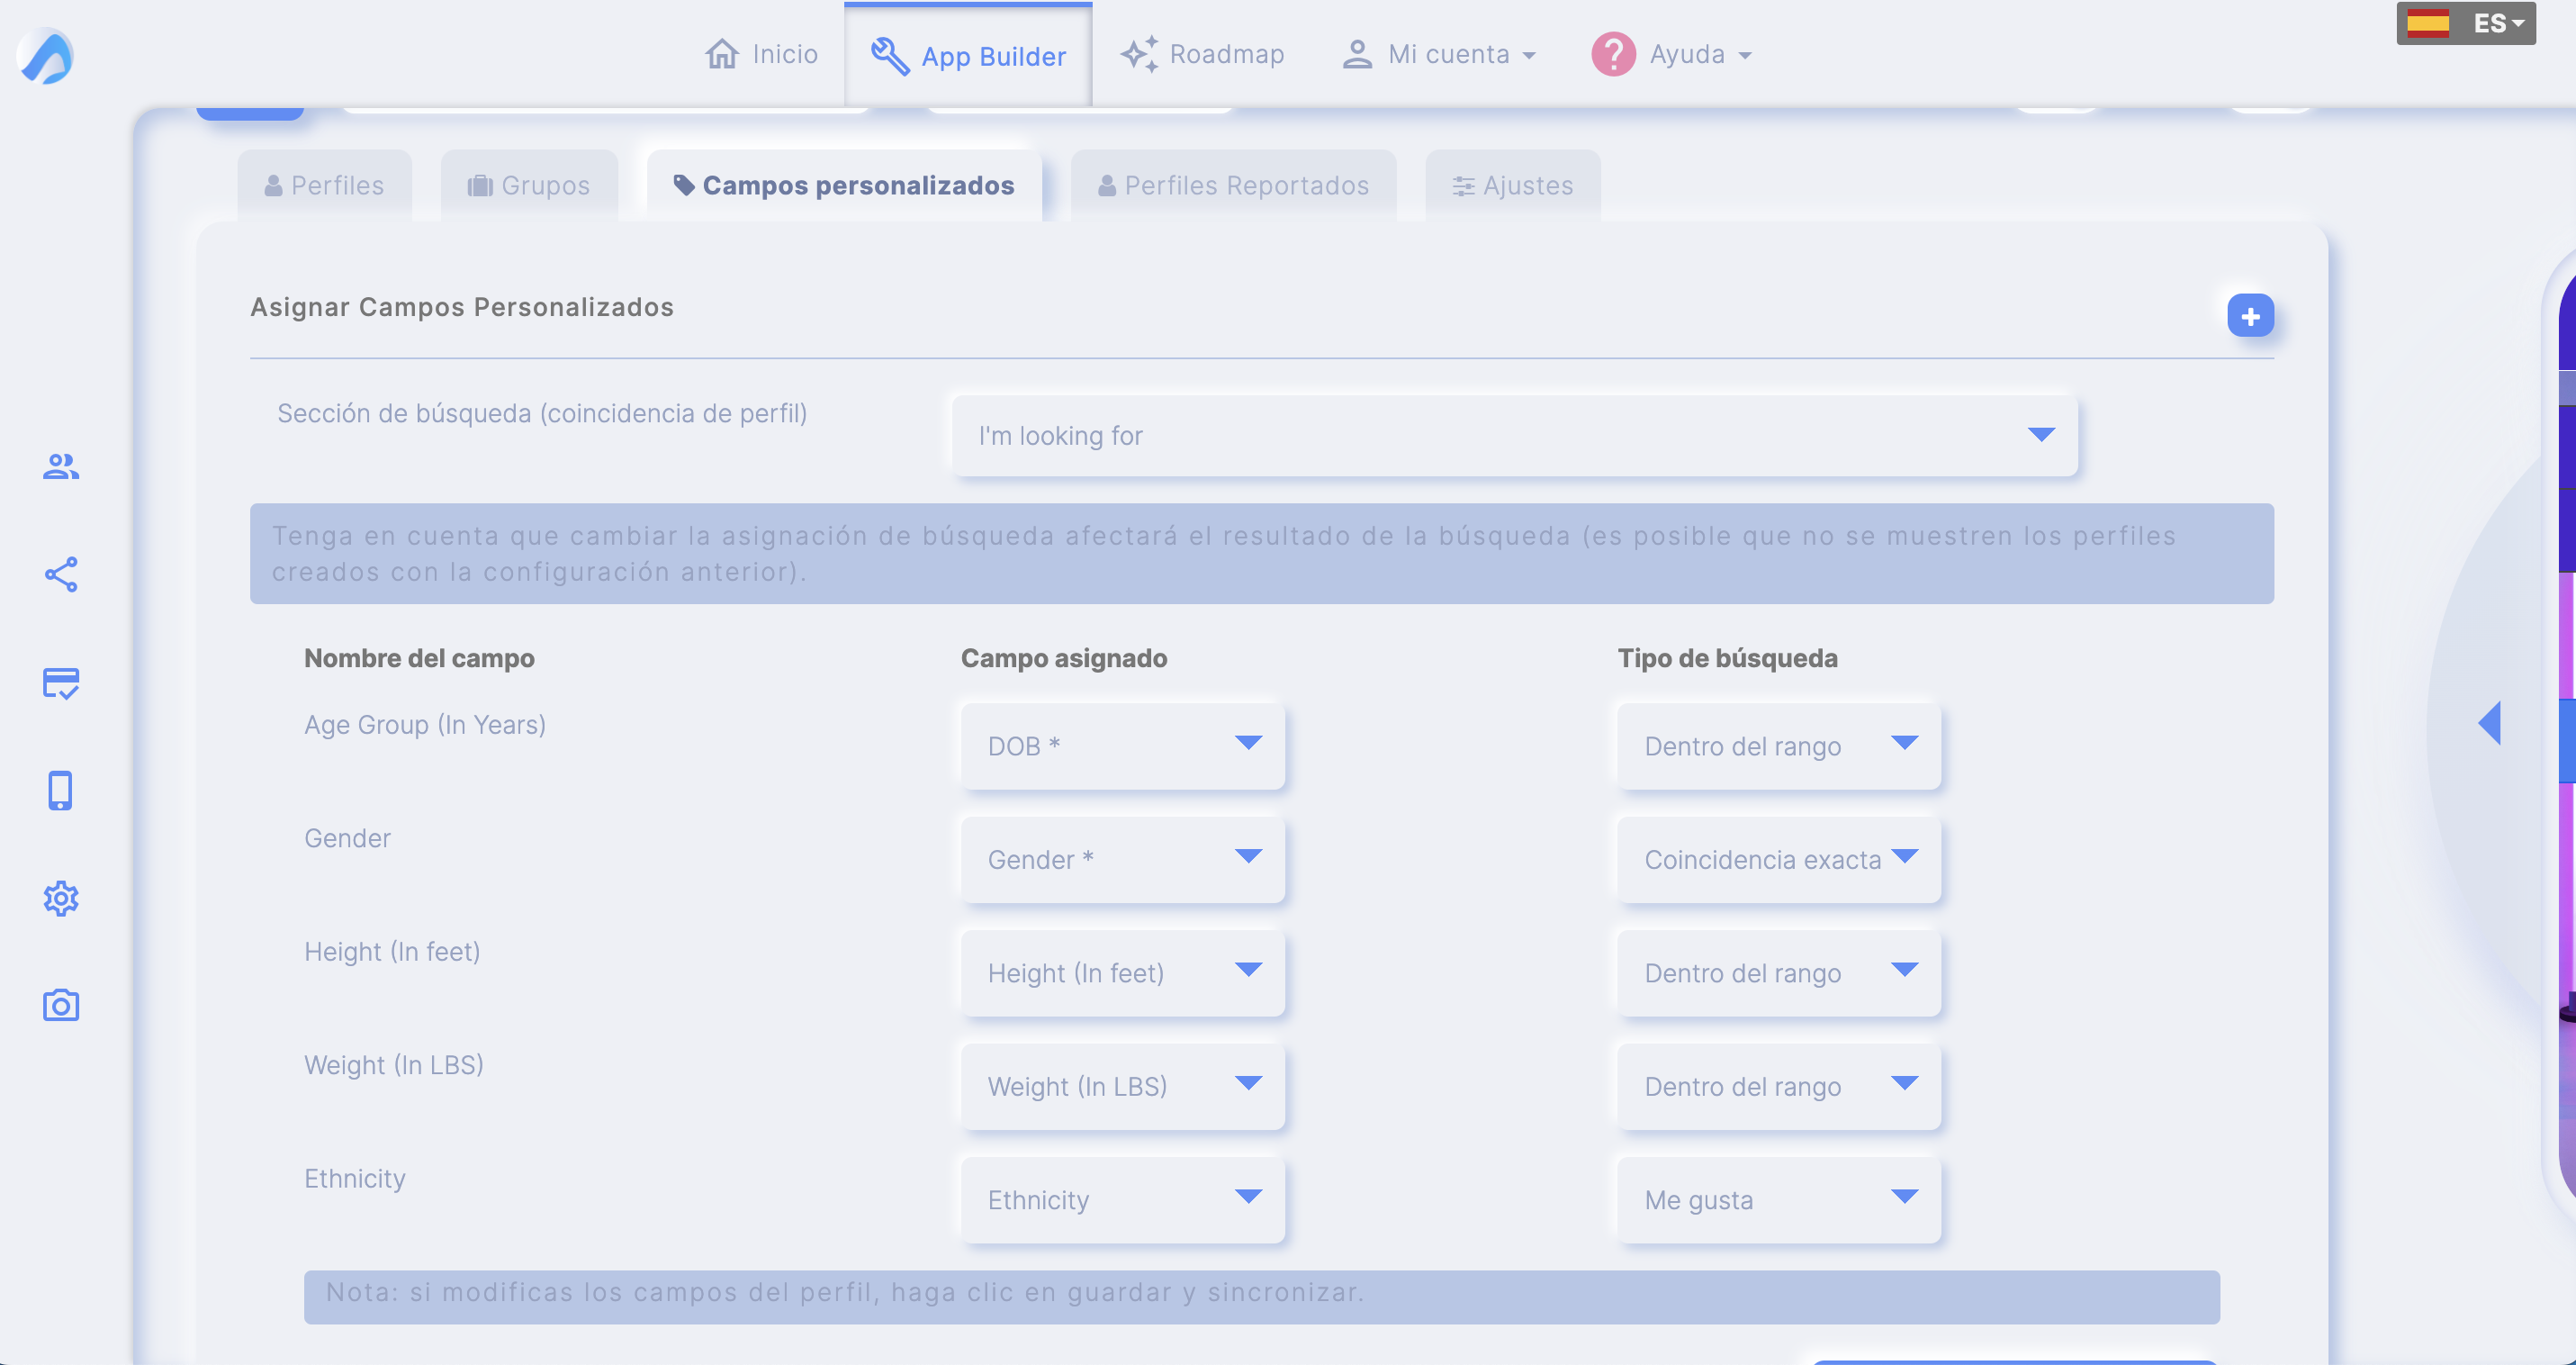Image resolution: width=2576 pixels, height=1365 pixels.
Task: Open the camera icon in the sidebar
Action: [x=61, y=1005]
